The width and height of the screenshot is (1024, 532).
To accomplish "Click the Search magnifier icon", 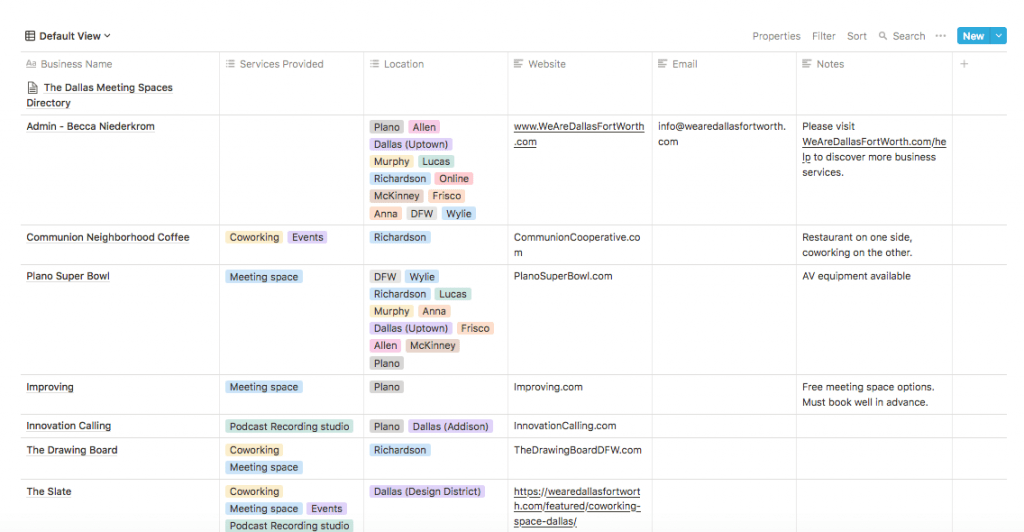I will click(x=883, y=36).
